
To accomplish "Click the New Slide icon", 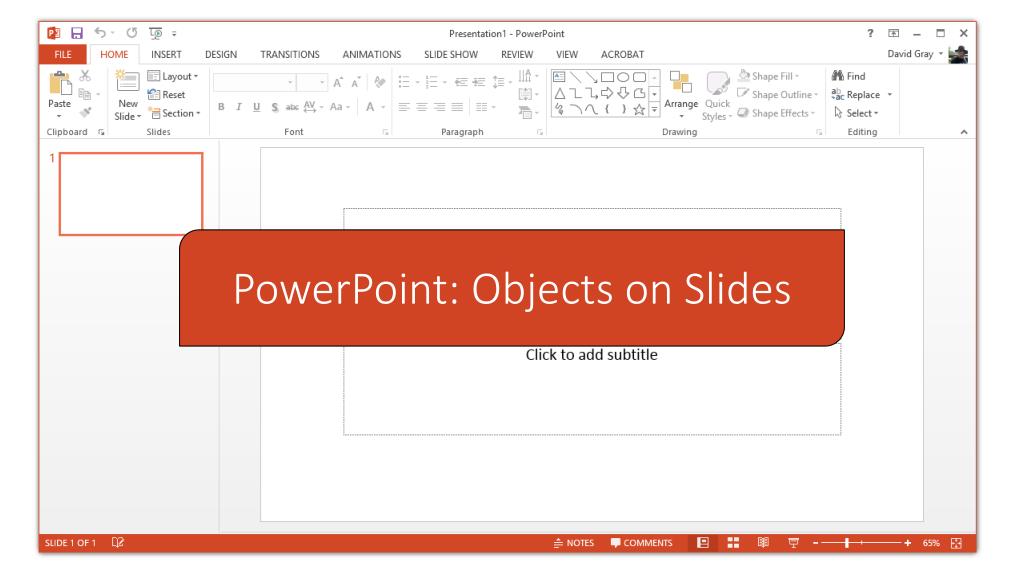I will pyautogui.click(x=127, y=82).
